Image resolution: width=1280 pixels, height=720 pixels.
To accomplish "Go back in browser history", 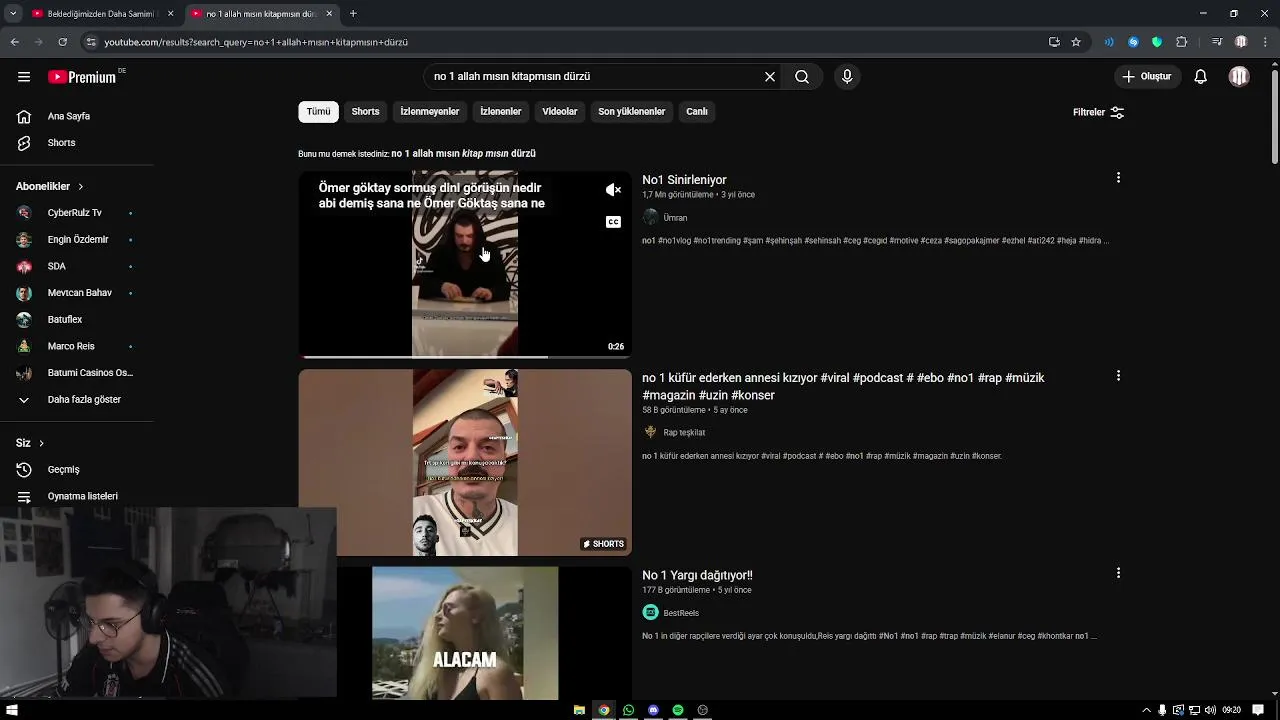I will tap(14, 42).
